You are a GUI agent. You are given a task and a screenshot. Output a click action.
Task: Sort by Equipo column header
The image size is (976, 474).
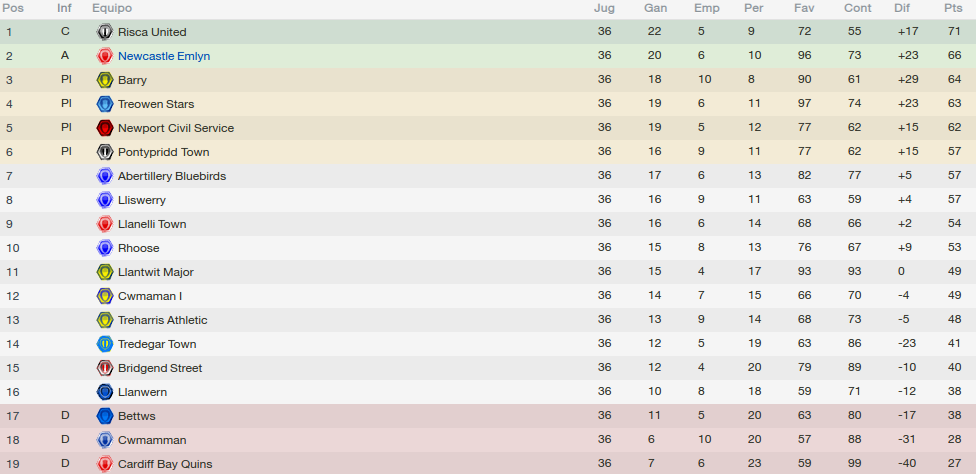pyautogui.click(x=112, y=8)
